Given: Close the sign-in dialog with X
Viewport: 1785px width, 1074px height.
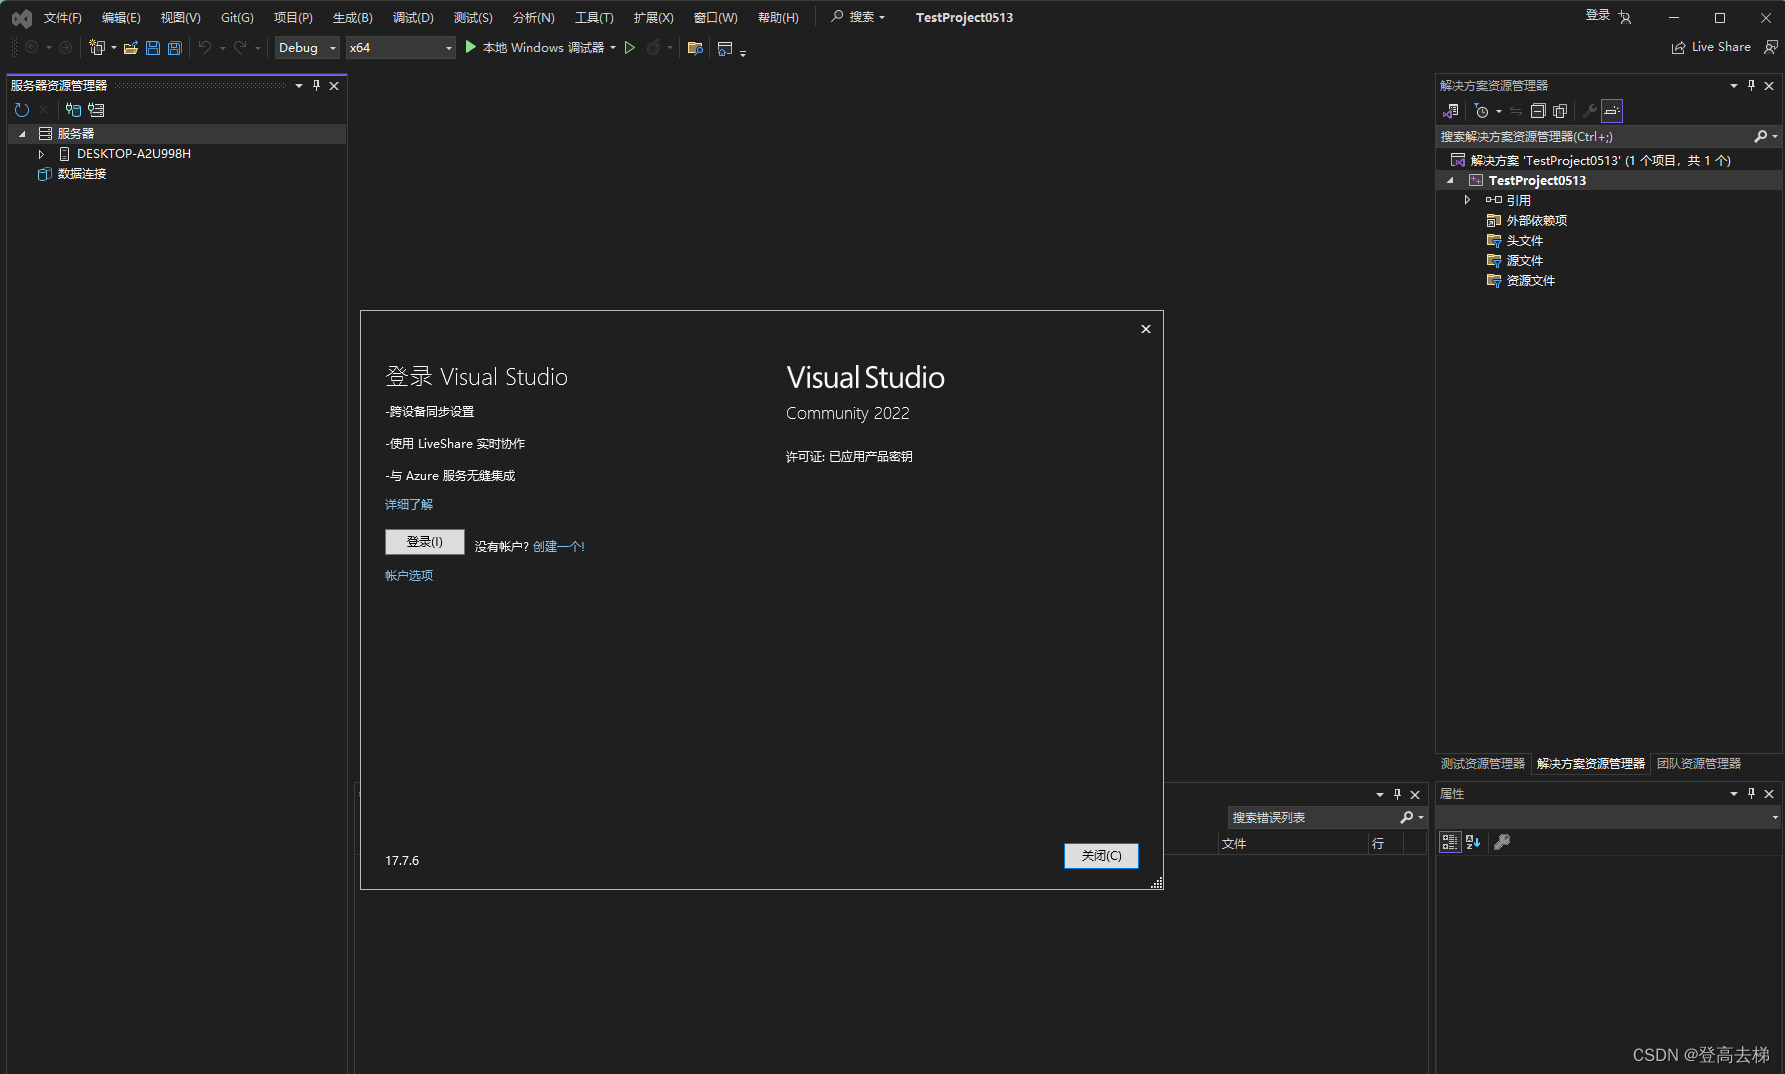Looking at the screenshot, I should point(1146,329).
